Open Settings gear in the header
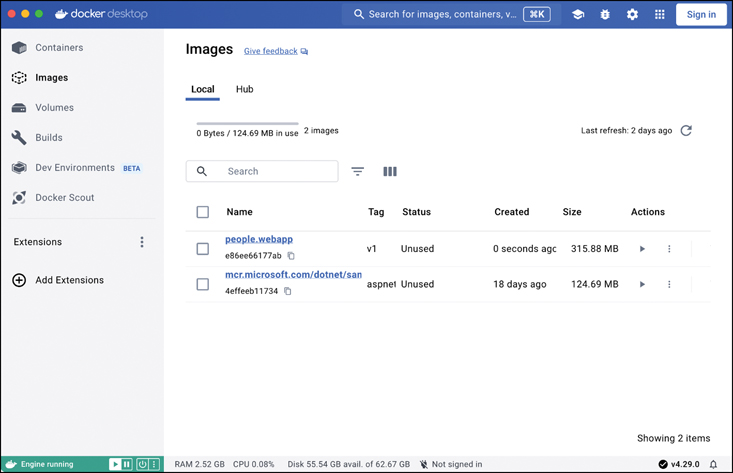The height and width of the screenshot is (473, 733). (x=632, y=15)
